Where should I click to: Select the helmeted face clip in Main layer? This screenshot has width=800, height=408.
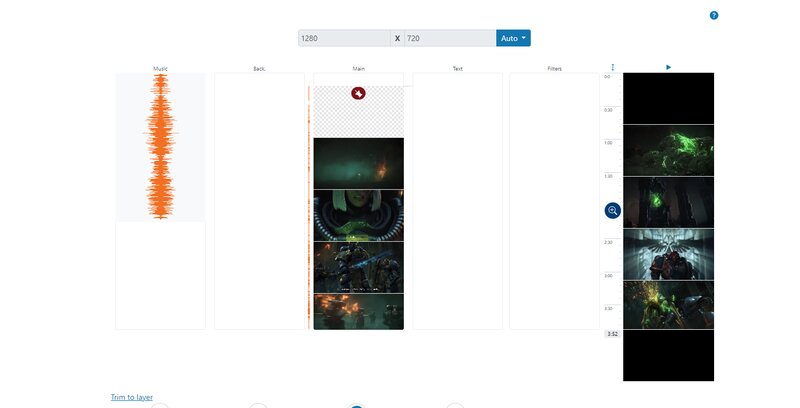358,216
